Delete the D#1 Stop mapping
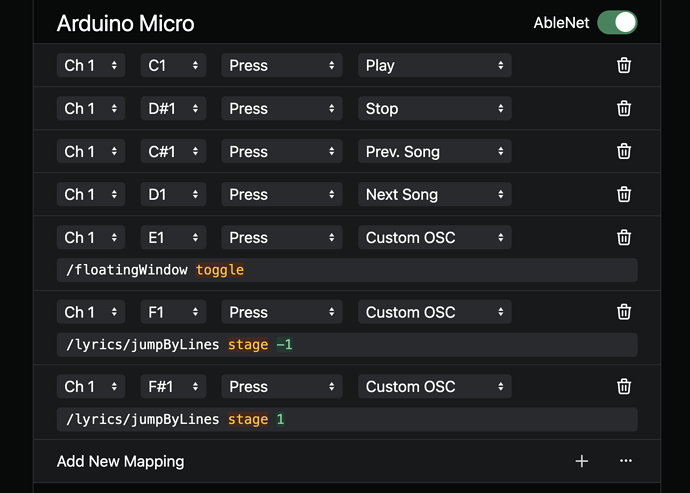The height and width of the screenshot is (493, 690). pyautogui.click(x=624, y=108)
